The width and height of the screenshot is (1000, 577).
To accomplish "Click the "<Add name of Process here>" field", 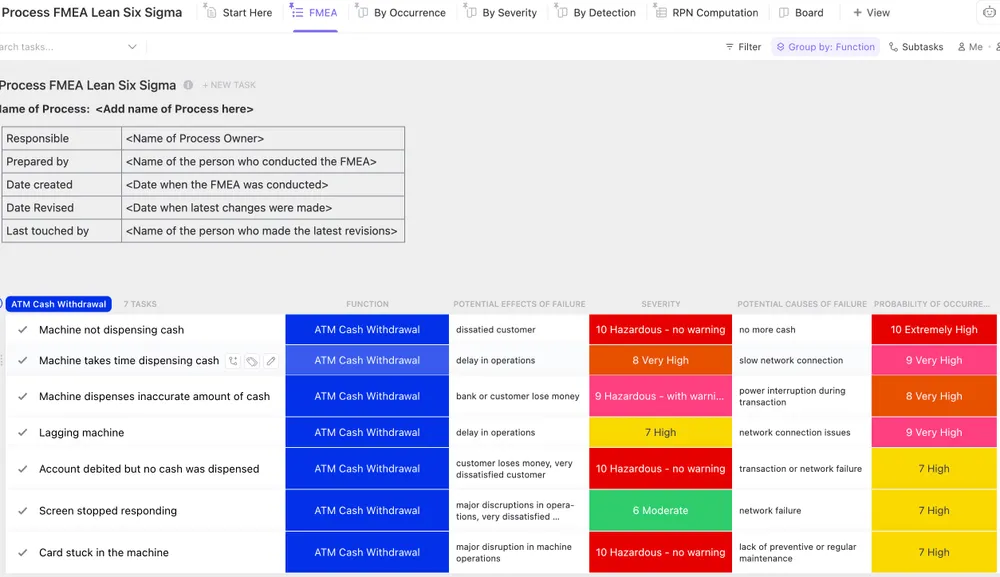I will [174, 109].
